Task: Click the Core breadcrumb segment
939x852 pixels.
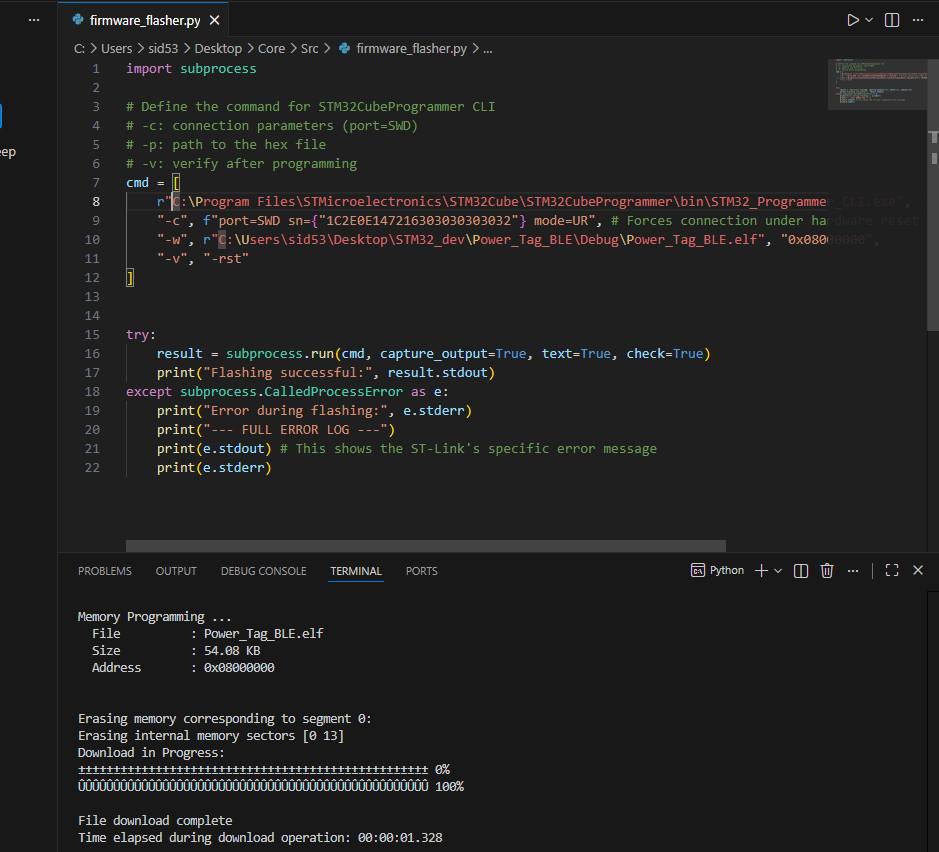Action: [271, 48]
